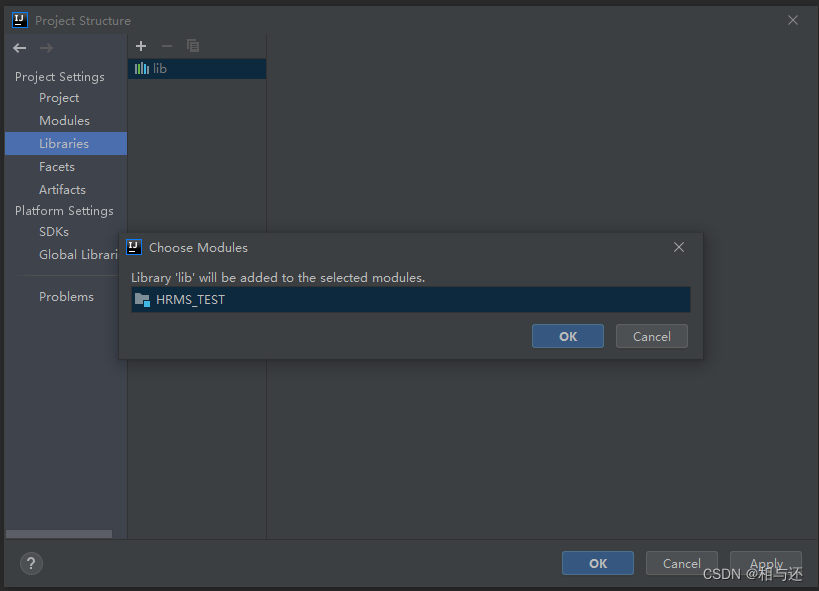The width and height of the screenshot is (819, 591).
Task: Click Apply in Project Structure window
Action: coord(766,563)
